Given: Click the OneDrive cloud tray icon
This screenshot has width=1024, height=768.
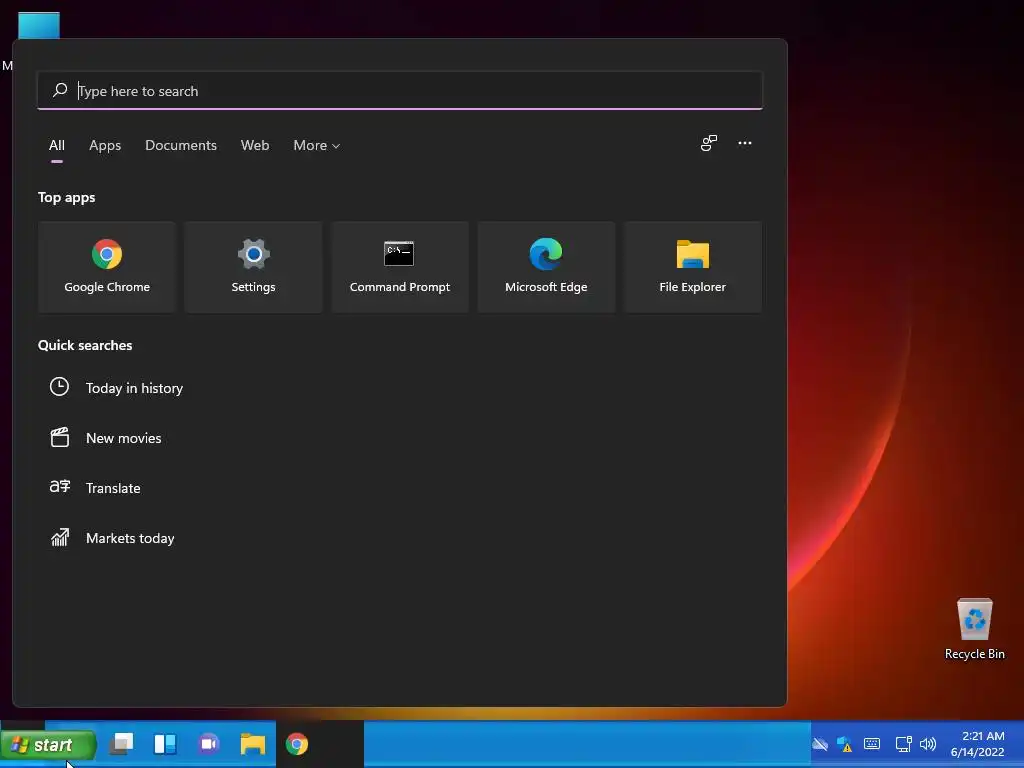Looking at the screenshot, I should click(820, 744).
